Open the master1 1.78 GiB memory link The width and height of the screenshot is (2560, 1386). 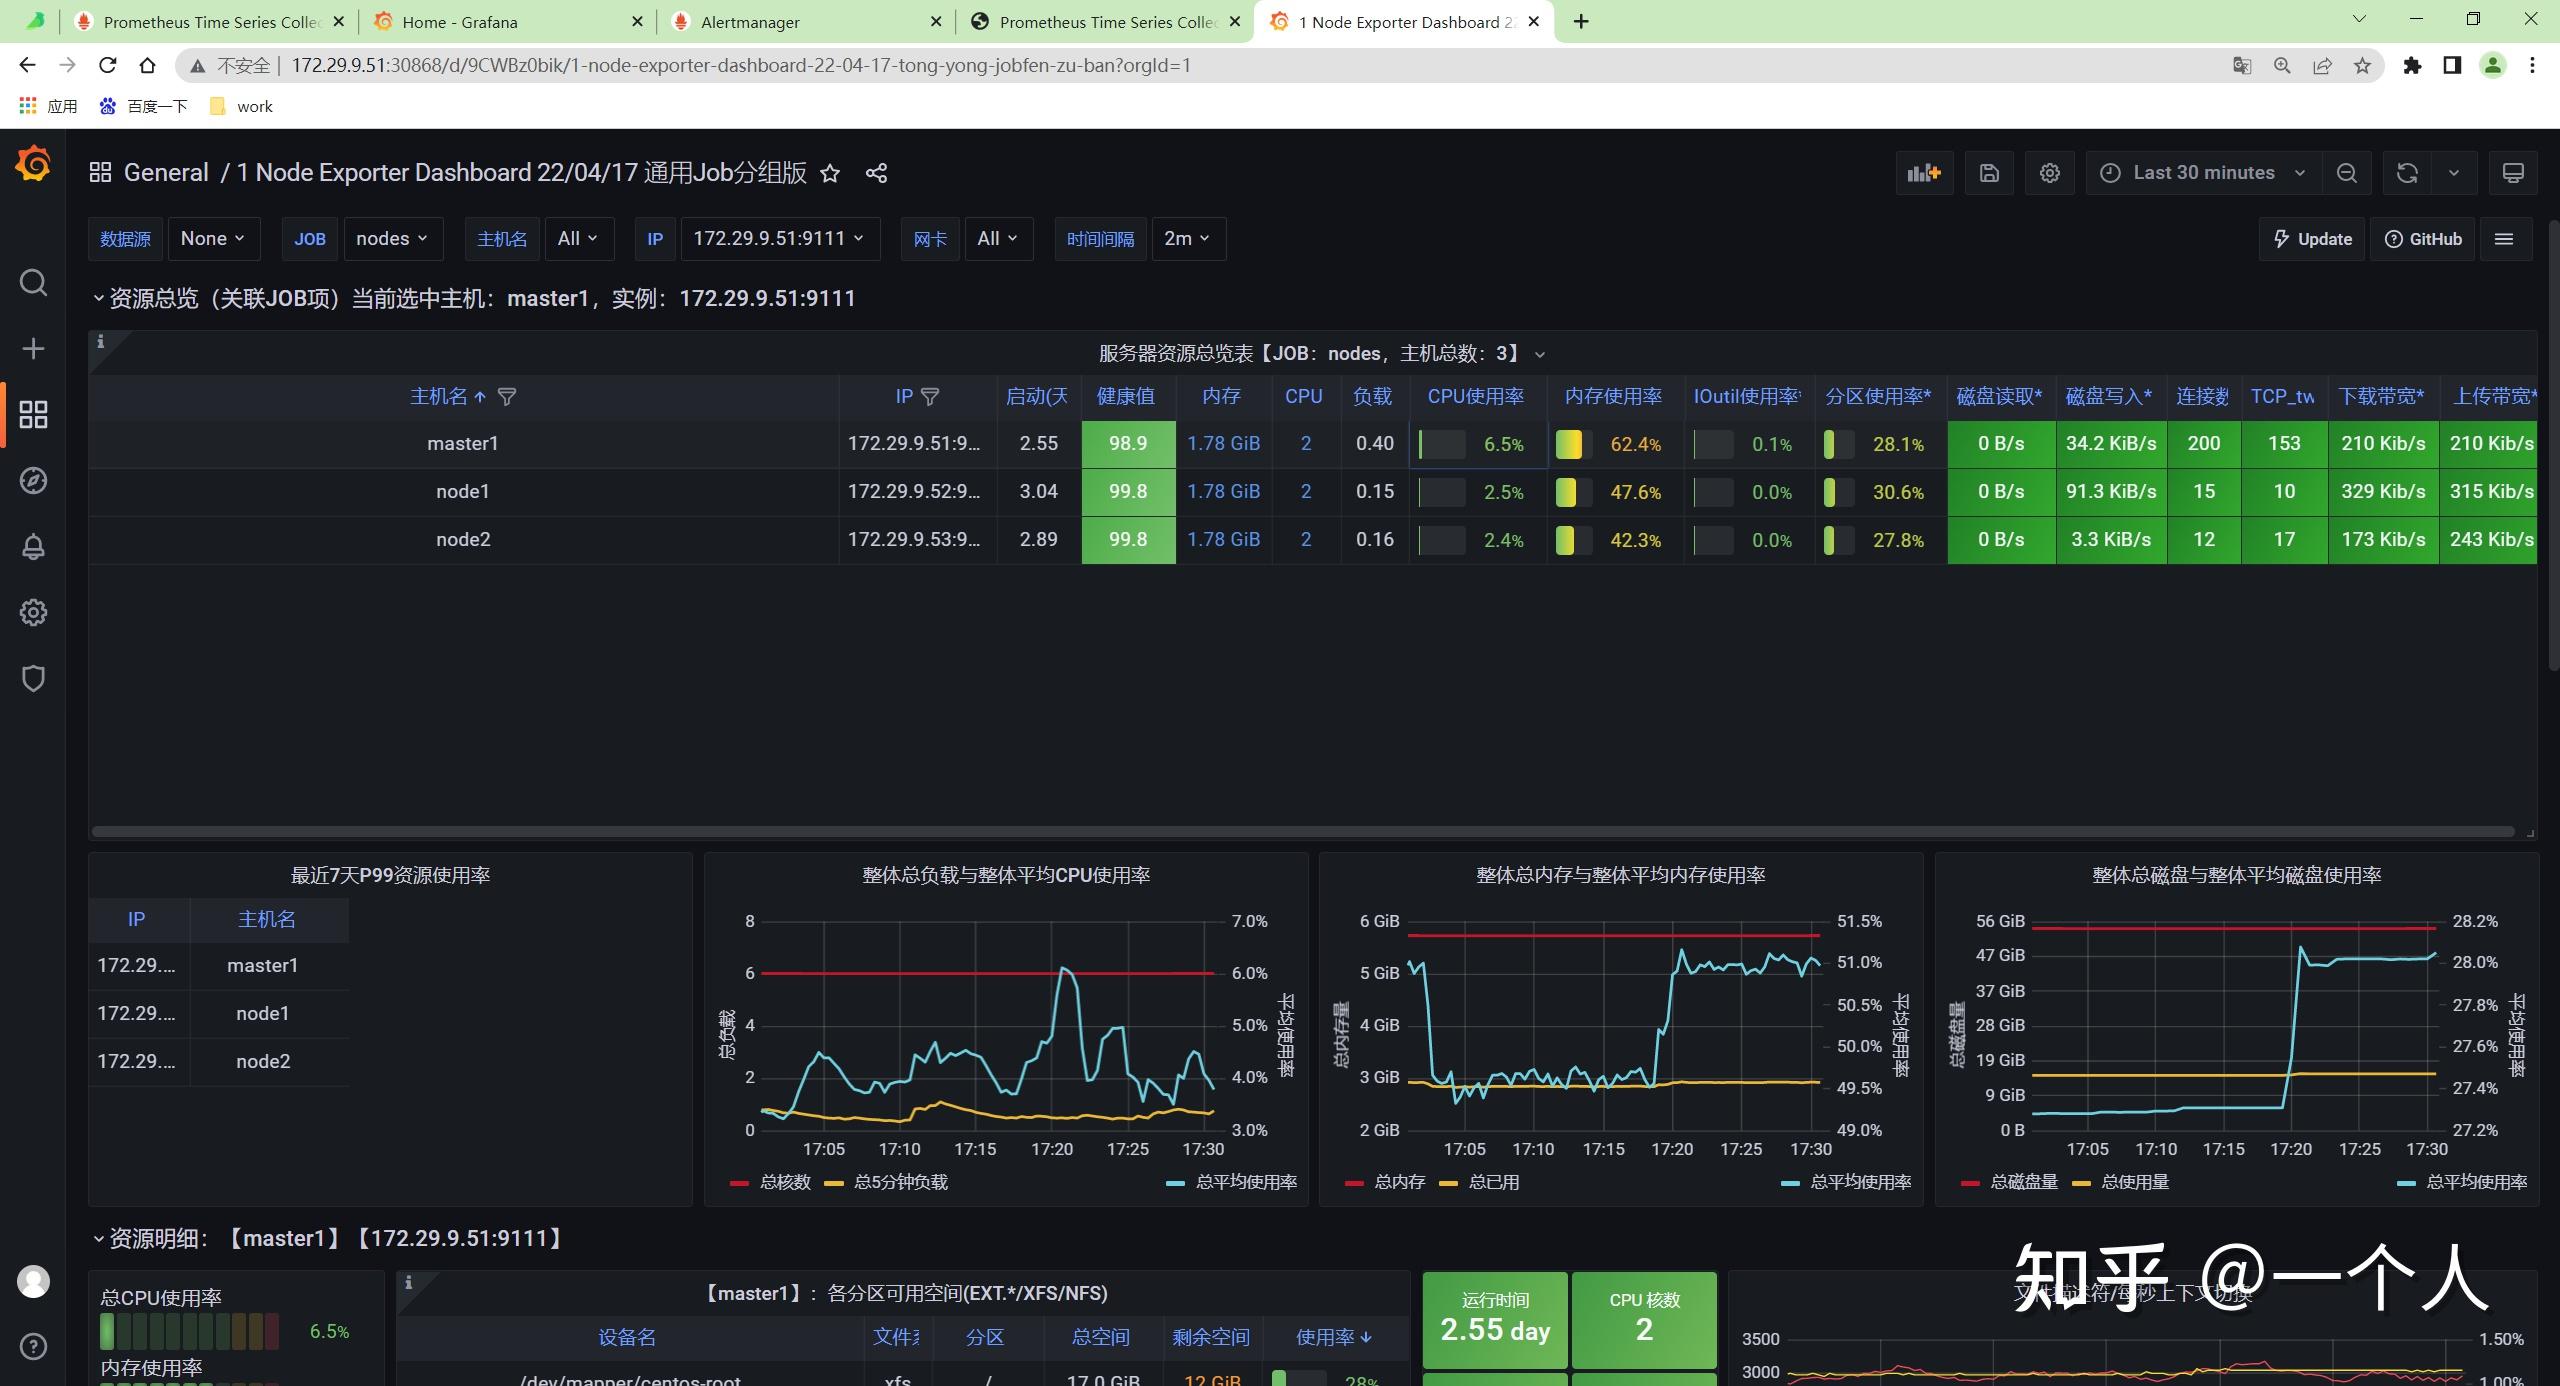pos(1223,443)
